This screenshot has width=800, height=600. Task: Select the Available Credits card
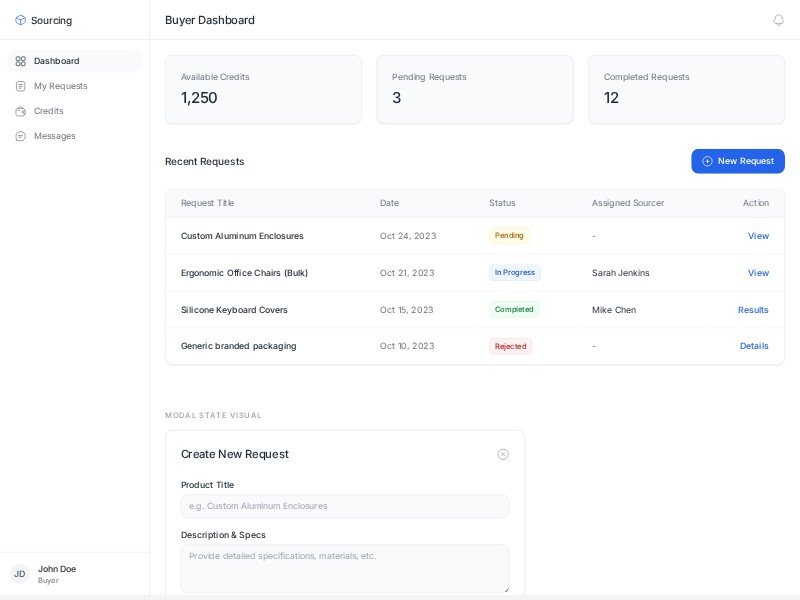pos(263,89)
